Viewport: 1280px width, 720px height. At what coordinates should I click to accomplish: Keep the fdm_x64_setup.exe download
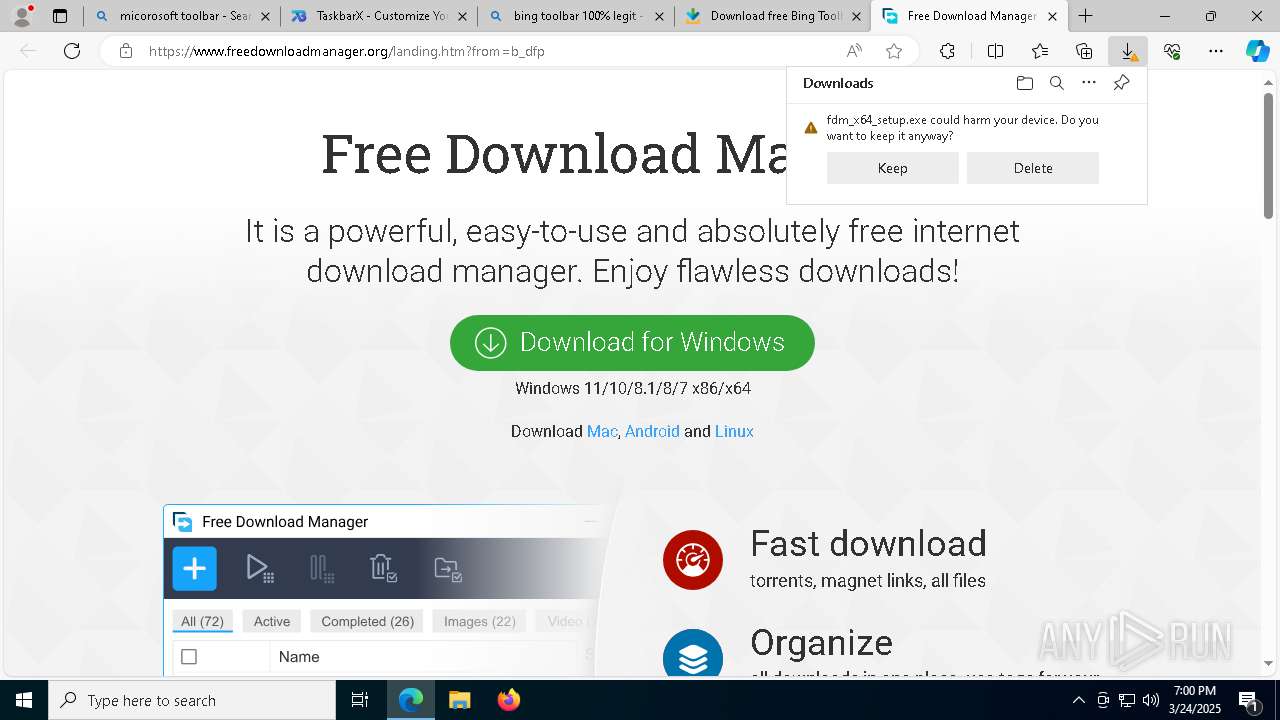click(x=892, y=168)
